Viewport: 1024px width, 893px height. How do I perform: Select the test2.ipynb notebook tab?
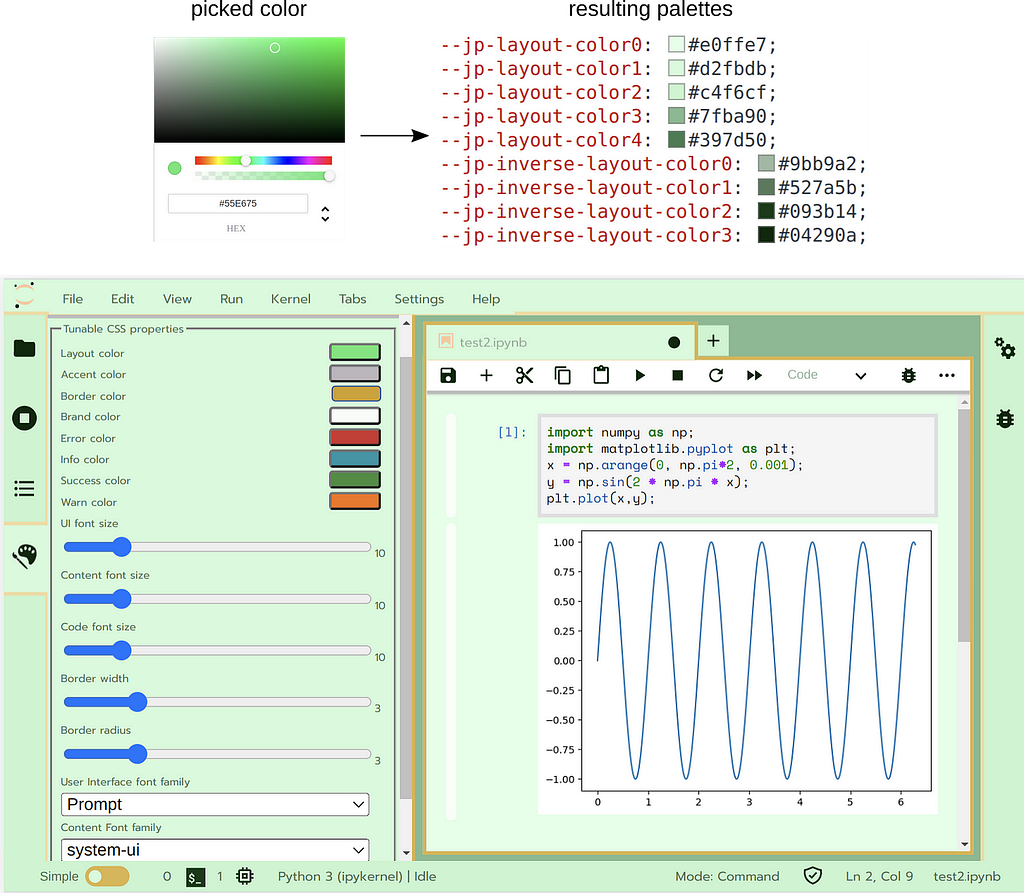(560, 342)
